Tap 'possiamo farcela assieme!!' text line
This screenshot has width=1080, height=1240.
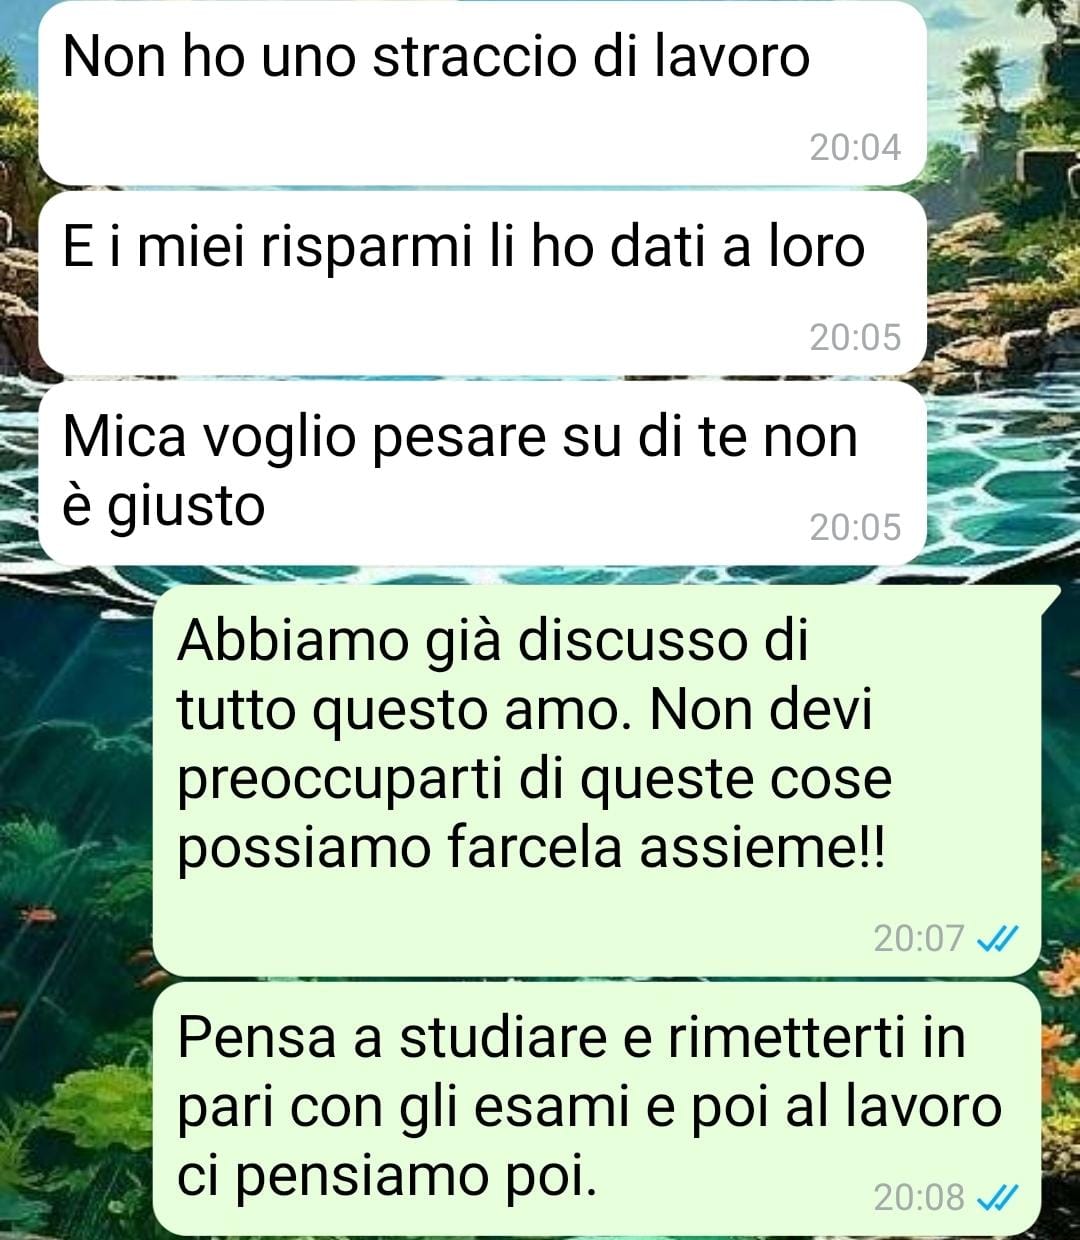click(x=531, y=849)
